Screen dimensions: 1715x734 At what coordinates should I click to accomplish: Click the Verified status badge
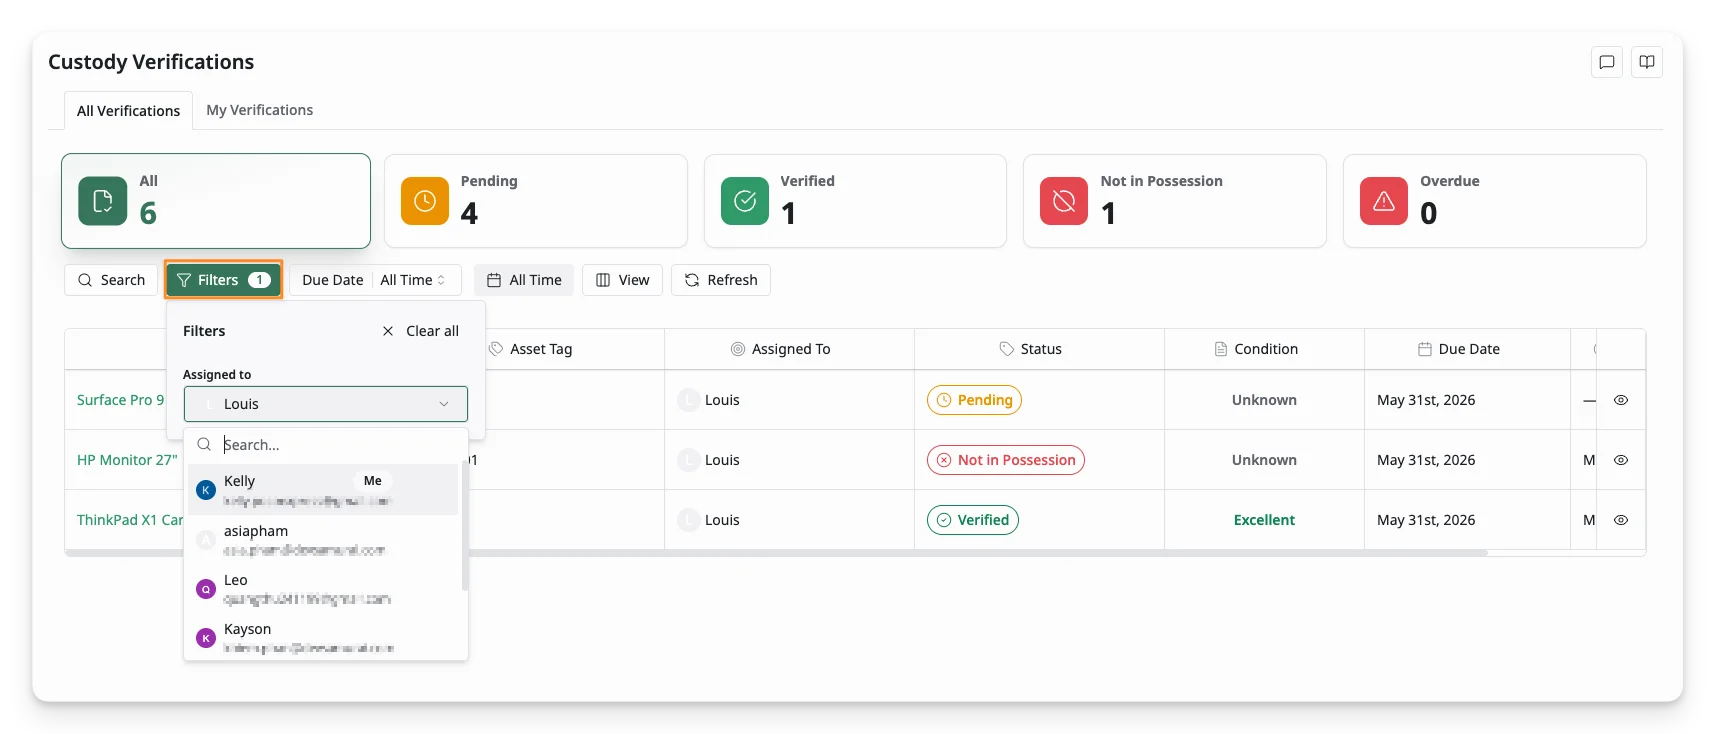973,520
